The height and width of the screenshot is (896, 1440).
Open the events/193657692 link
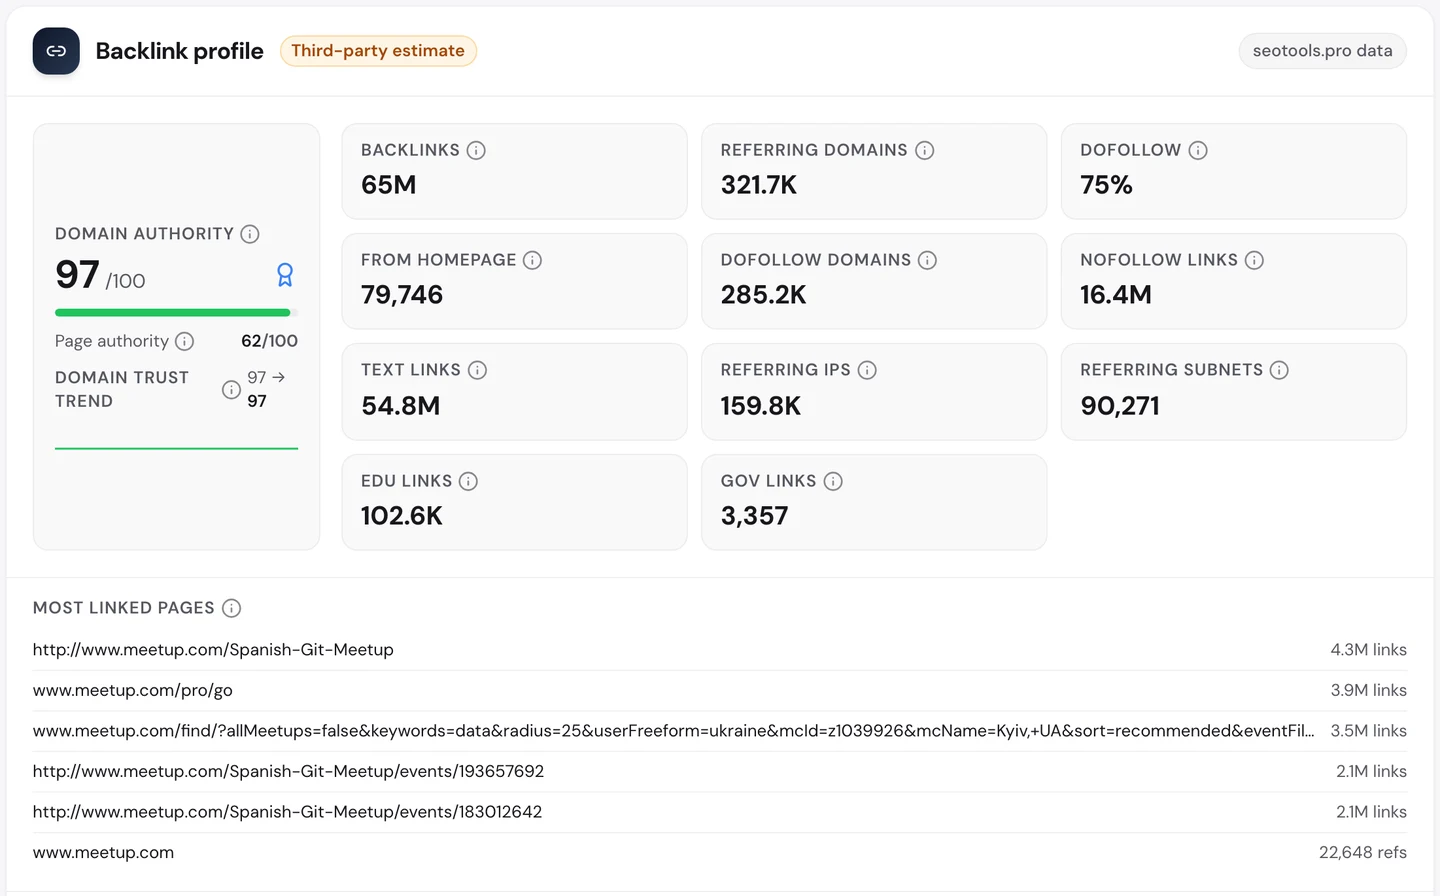(289, 771)
